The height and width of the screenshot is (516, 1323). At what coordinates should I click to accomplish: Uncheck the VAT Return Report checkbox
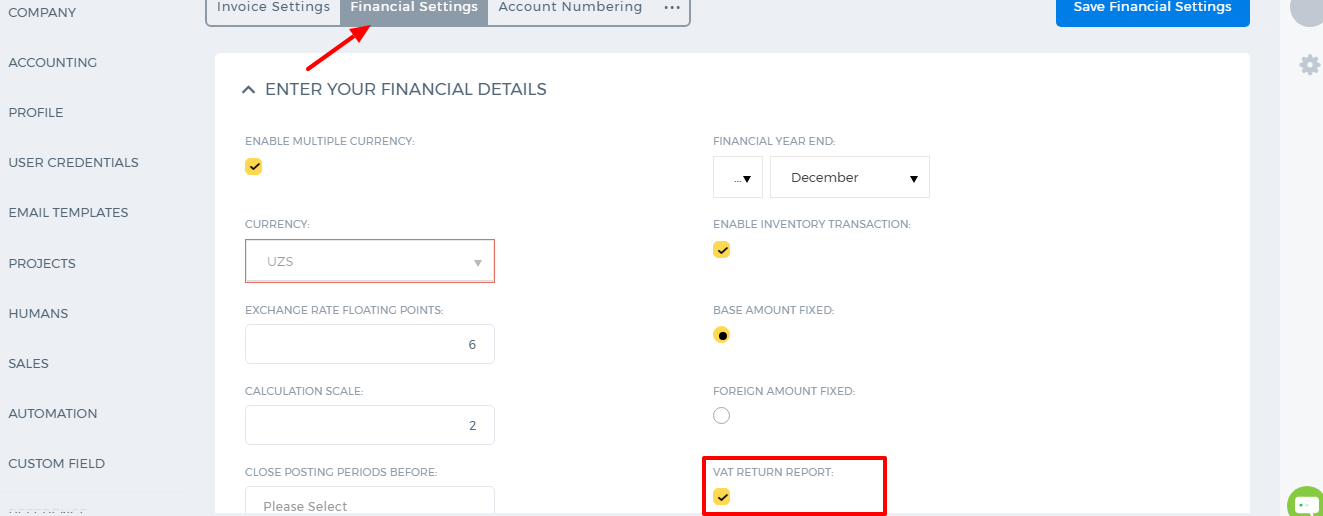click(722, 496)
